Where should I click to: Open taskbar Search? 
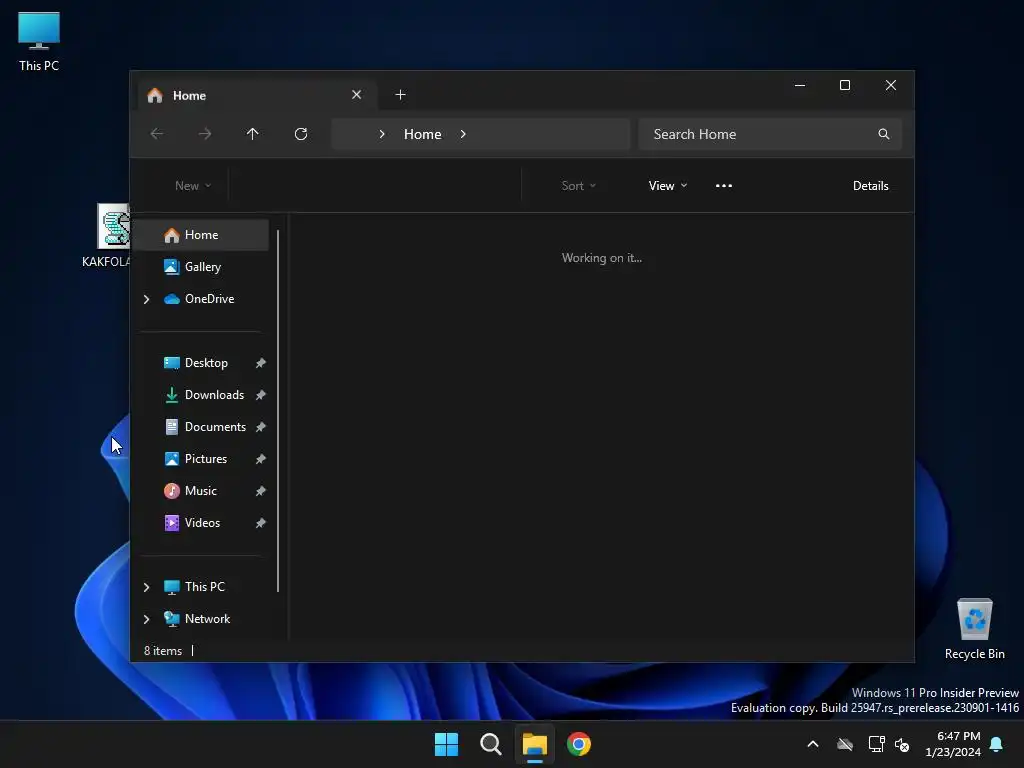pos(490,744)
